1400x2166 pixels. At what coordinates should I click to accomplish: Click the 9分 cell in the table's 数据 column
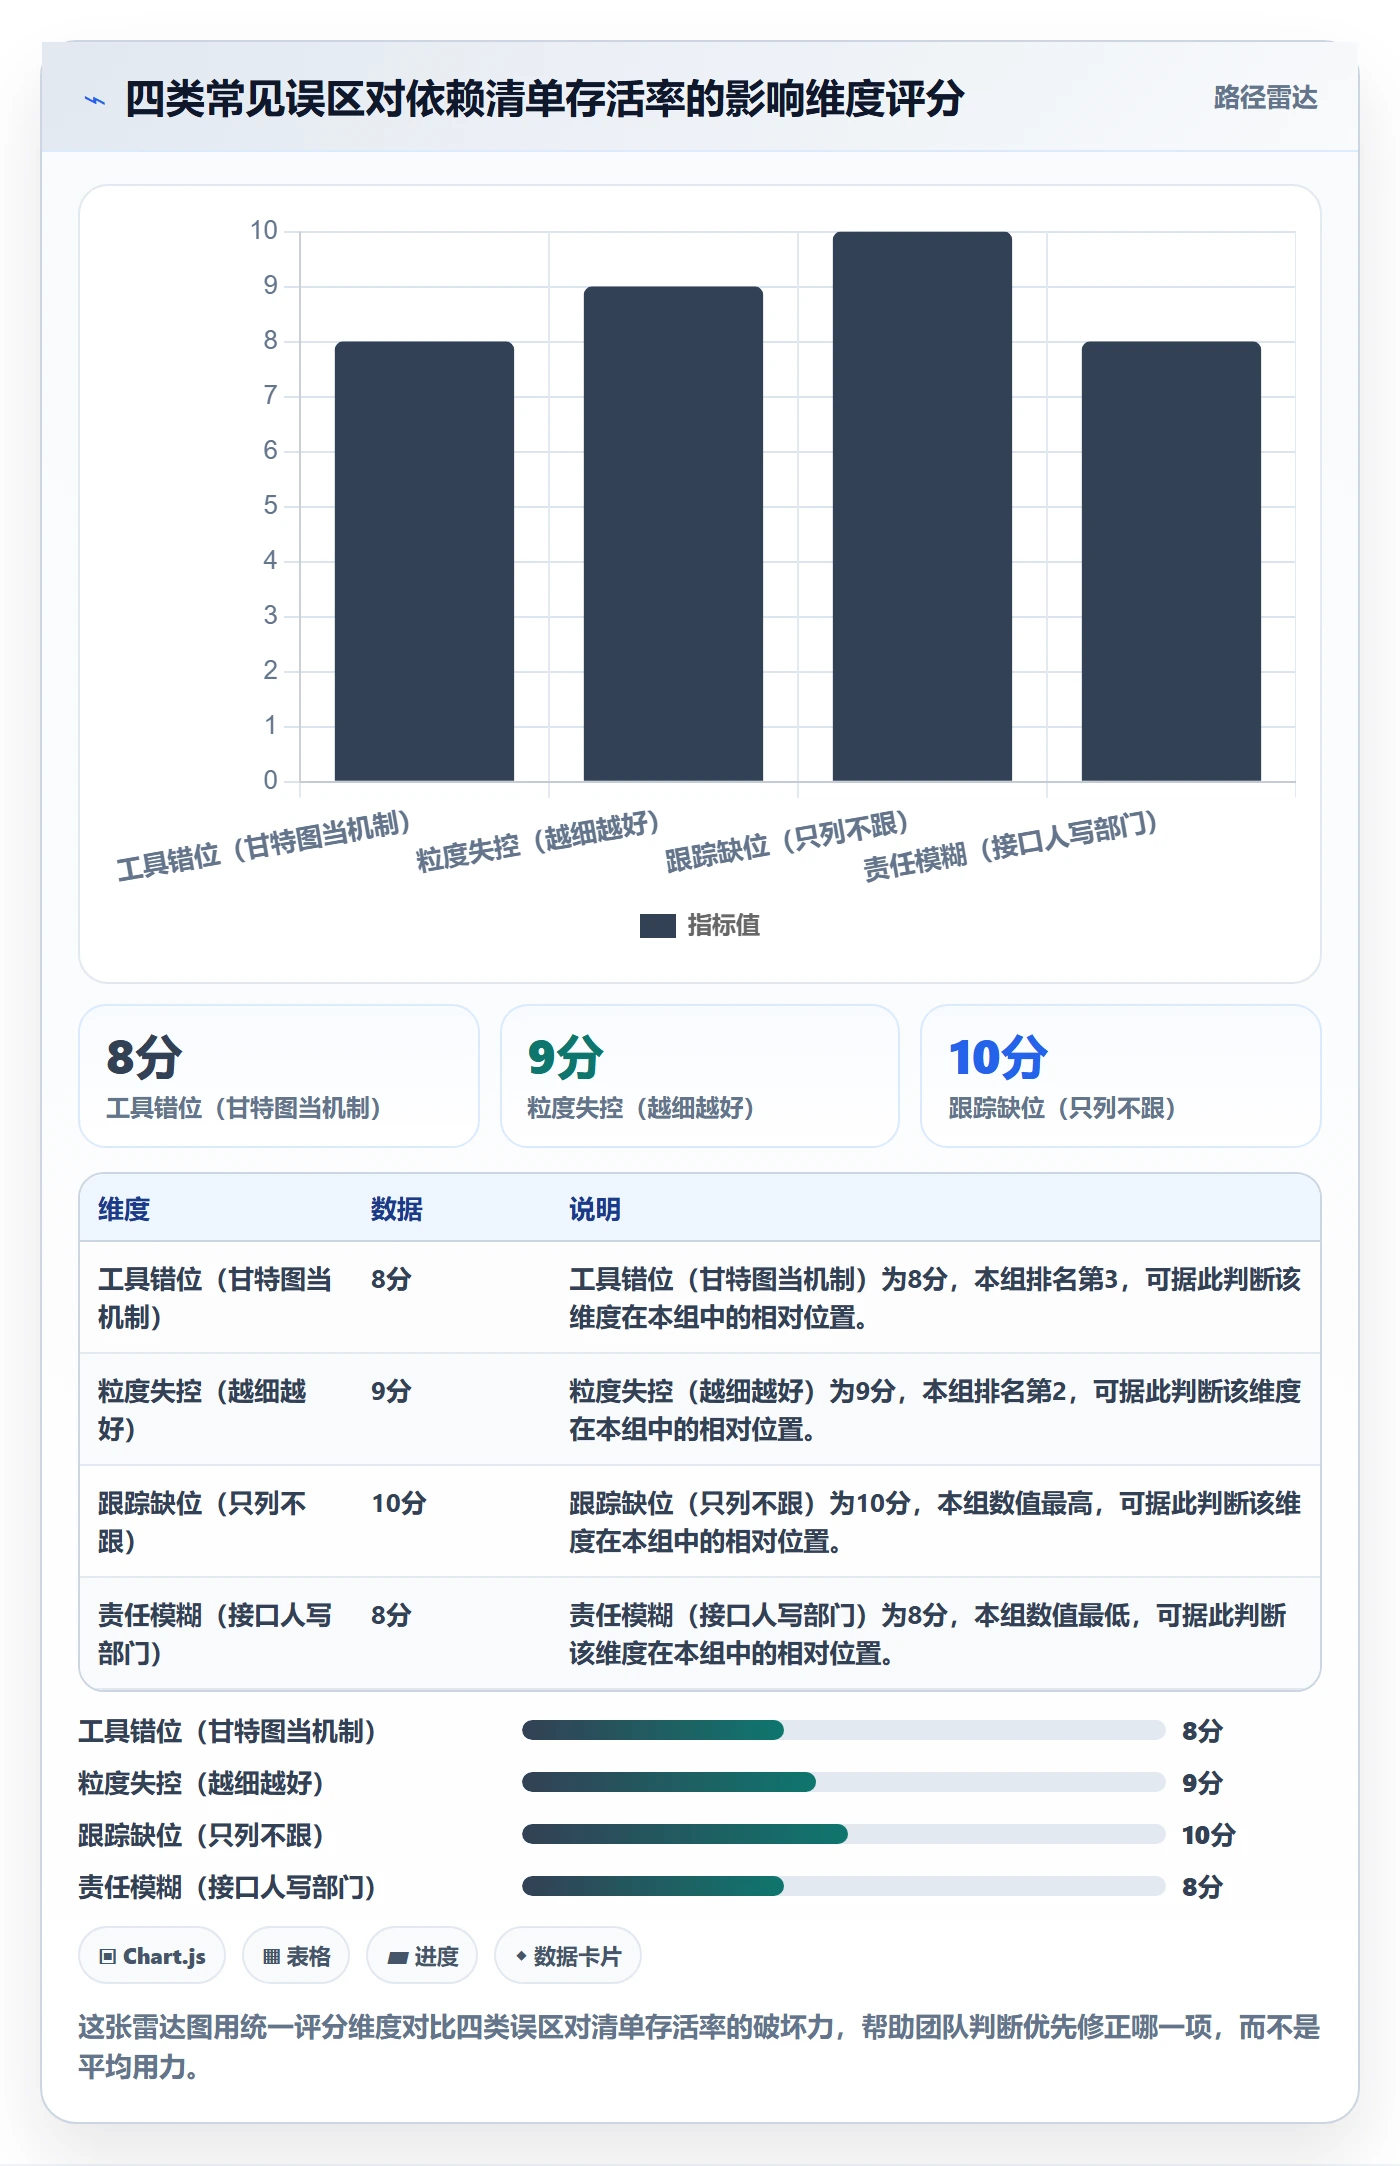pyautogui.click(x=391, y=1391)
